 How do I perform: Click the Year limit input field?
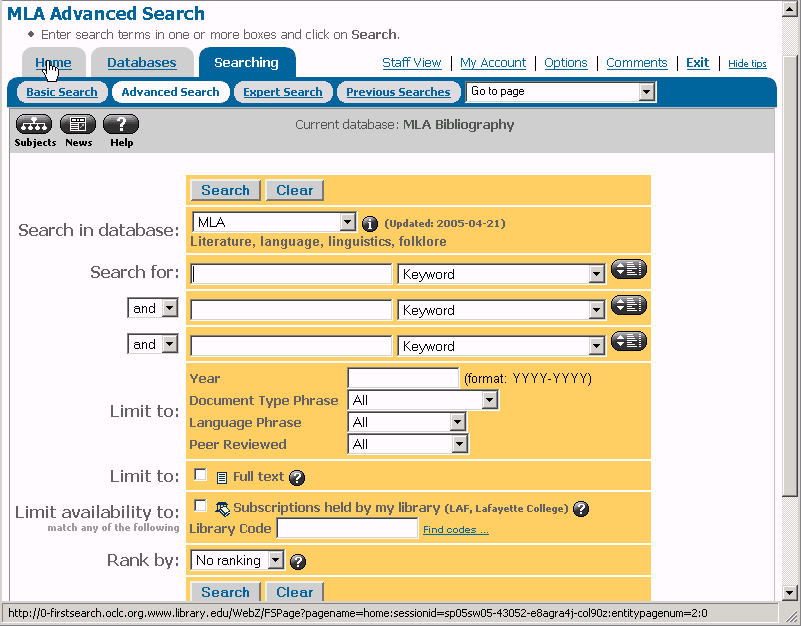click(403, 378)
